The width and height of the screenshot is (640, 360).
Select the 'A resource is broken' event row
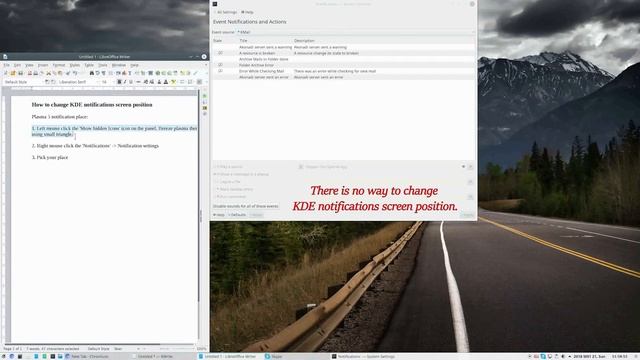(x=343, y=53)
